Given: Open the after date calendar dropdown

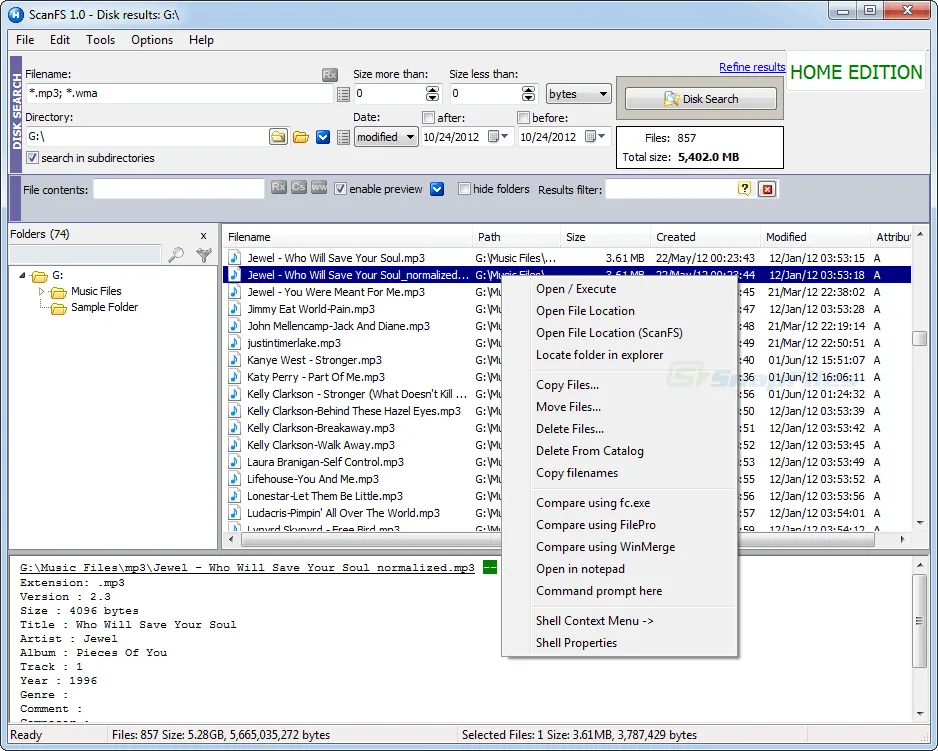Looking at the screenshot, I should pos(498,136).
